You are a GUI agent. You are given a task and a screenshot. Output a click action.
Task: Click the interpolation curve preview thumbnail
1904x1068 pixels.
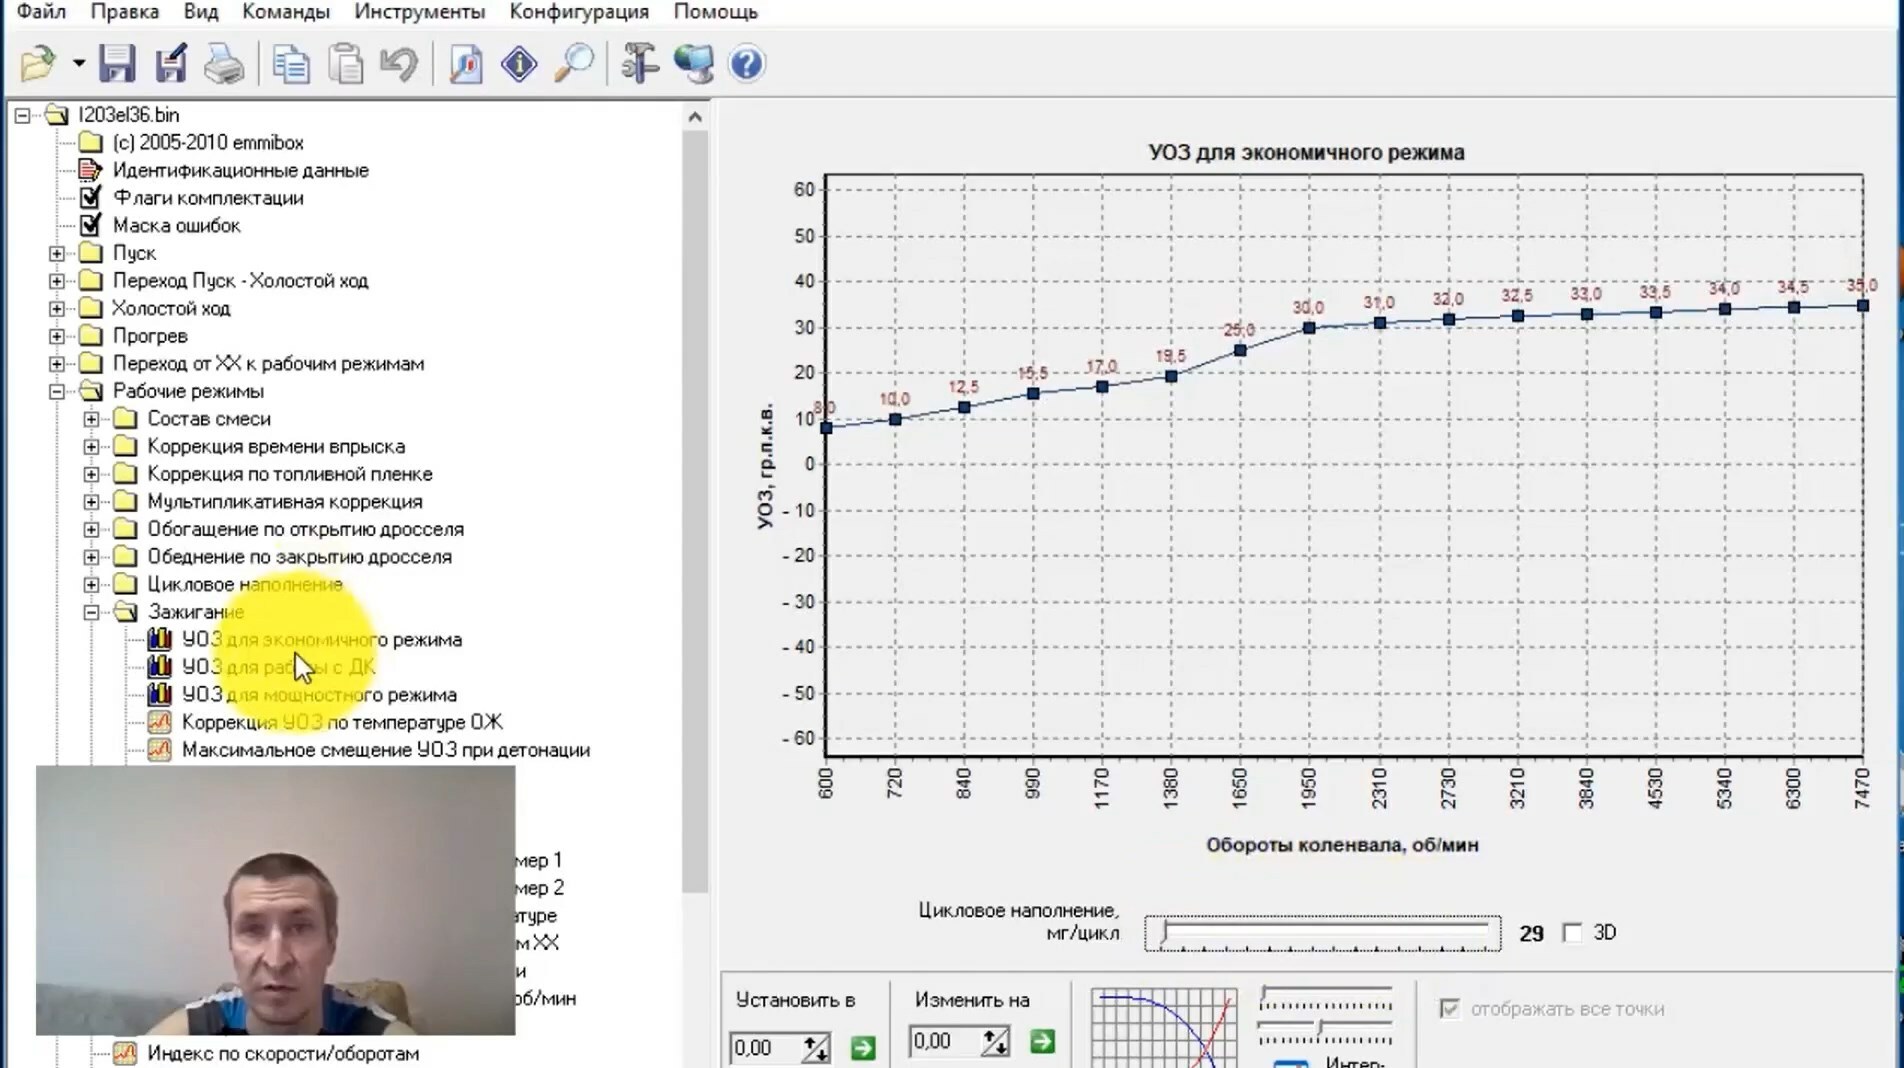tap(1164, 1028)
